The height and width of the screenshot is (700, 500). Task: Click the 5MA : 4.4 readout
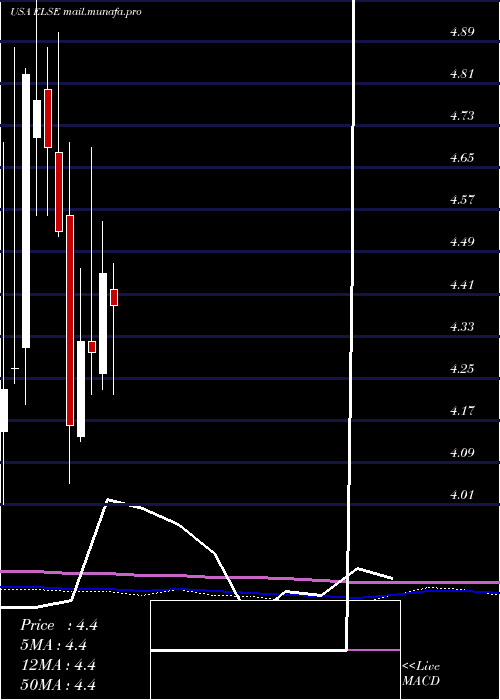click(53, 645)
